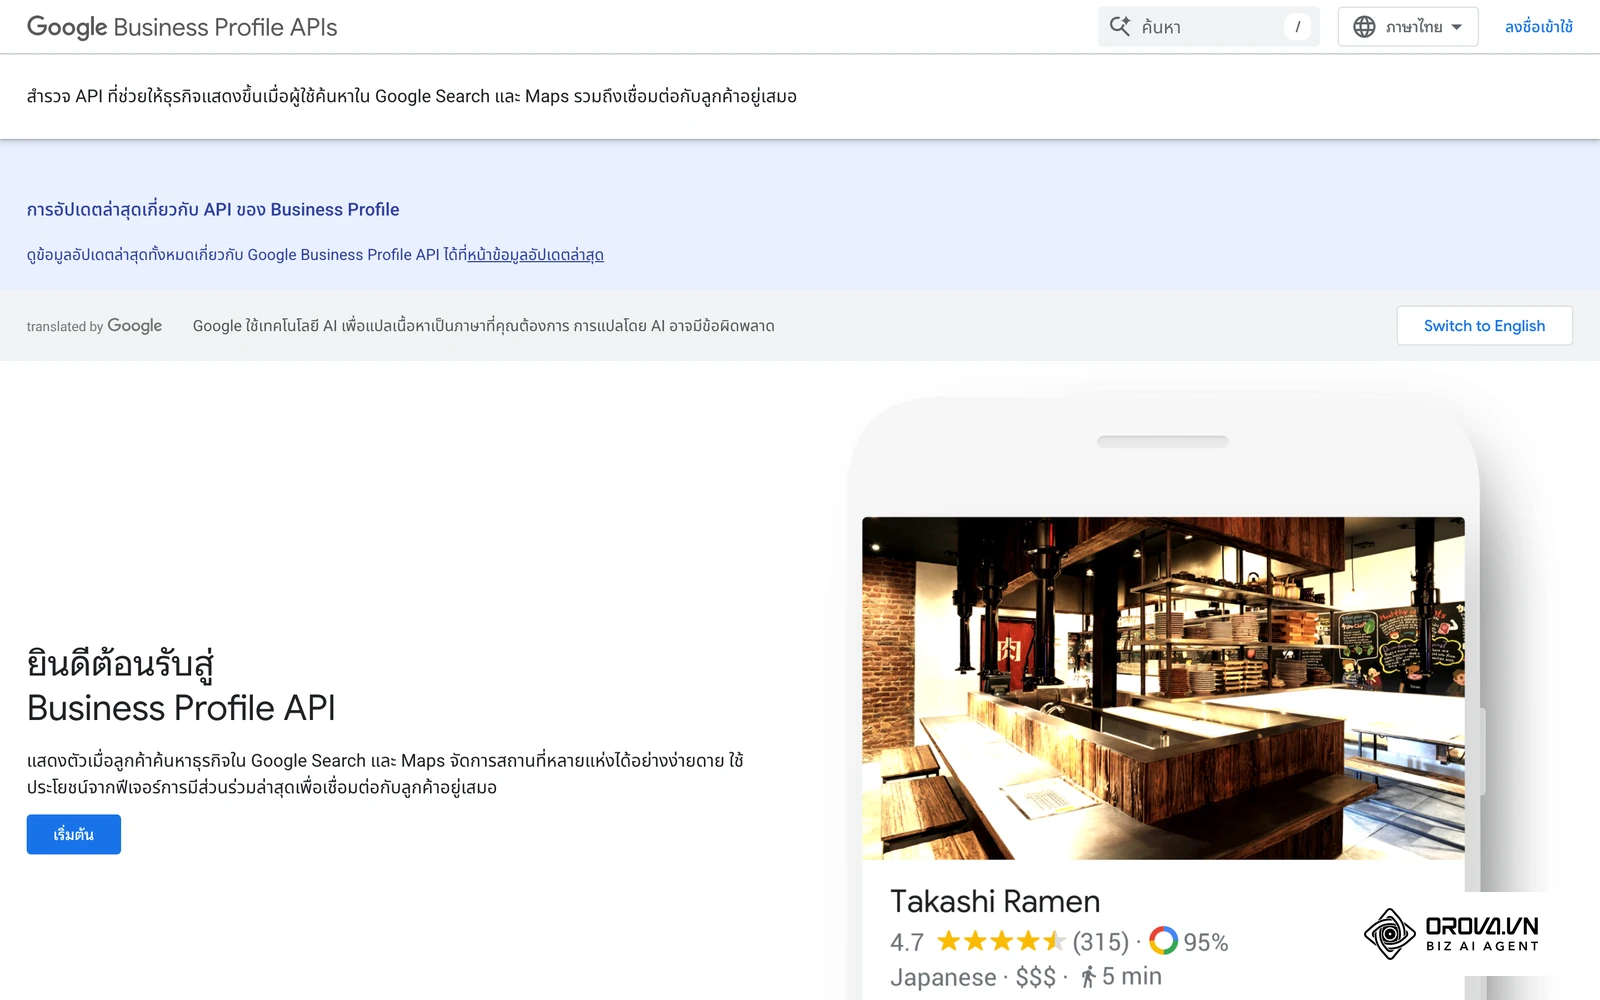Click the Japanese · $$$ category text
This screenshot has height=1000, width=1600.
tap(973, 977)
